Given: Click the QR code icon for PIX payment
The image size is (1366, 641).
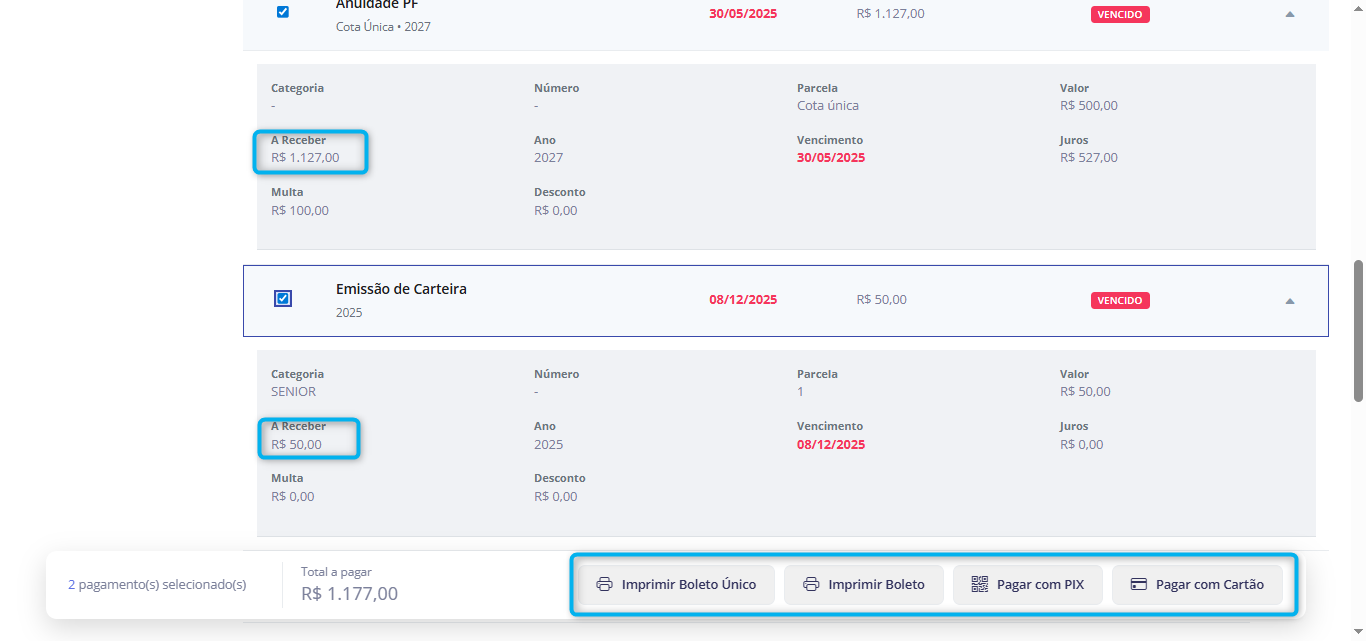Looking at the screenshot, I should (980, 585).
